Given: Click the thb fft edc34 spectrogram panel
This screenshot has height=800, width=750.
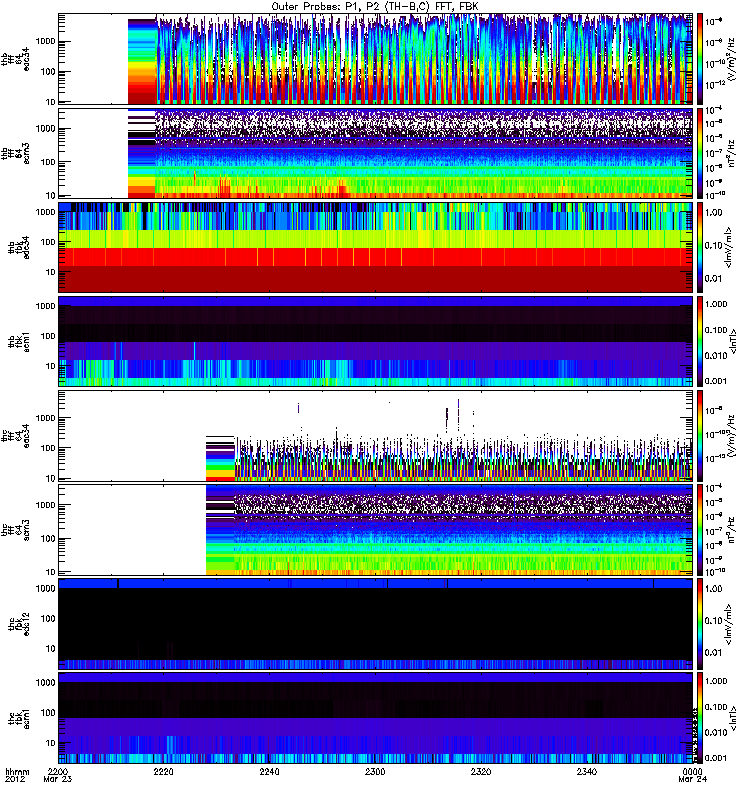Looking at the screenshot, I should pyautogui.click(x=375, y=59).
